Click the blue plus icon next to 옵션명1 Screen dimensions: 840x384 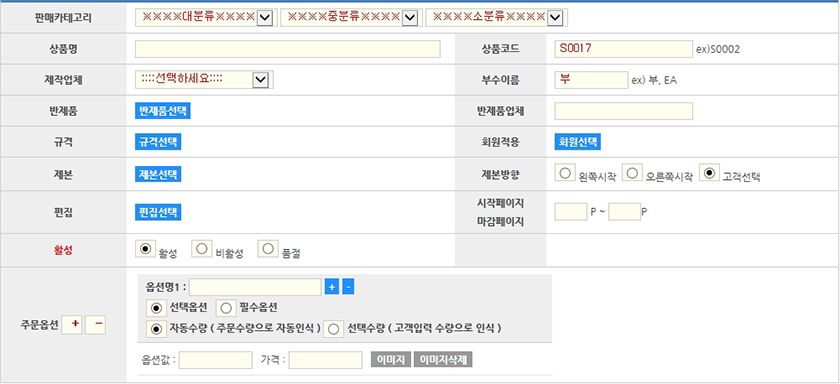point(332,287)
